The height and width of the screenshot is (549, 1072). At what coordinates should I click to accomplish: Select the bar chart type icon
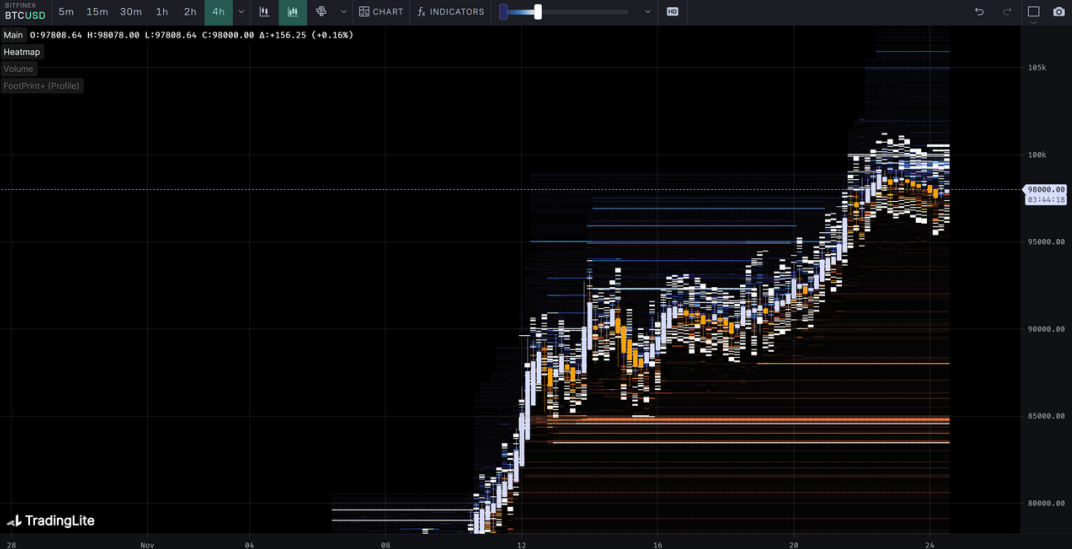[264, 12]
